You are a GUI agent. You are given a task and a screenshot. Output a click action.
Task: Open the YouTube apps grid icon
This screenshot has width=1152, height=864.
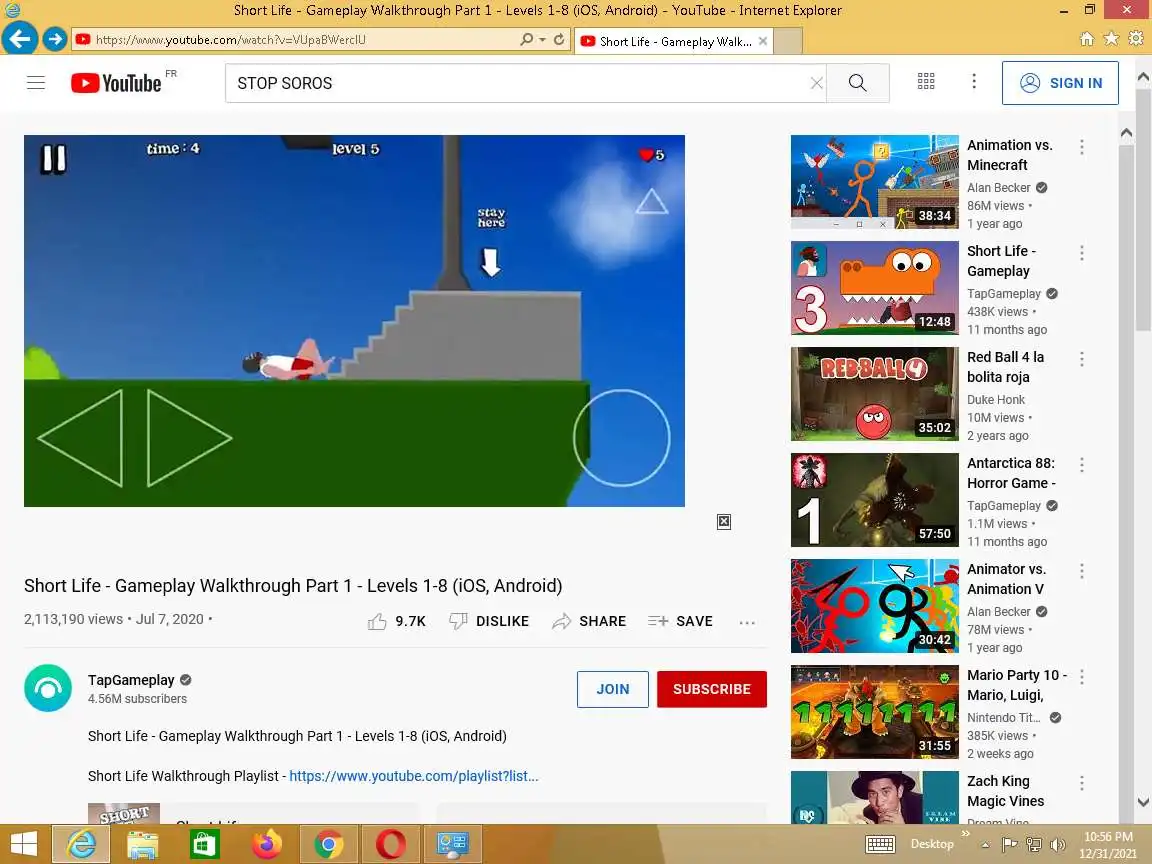coord(926,82)
